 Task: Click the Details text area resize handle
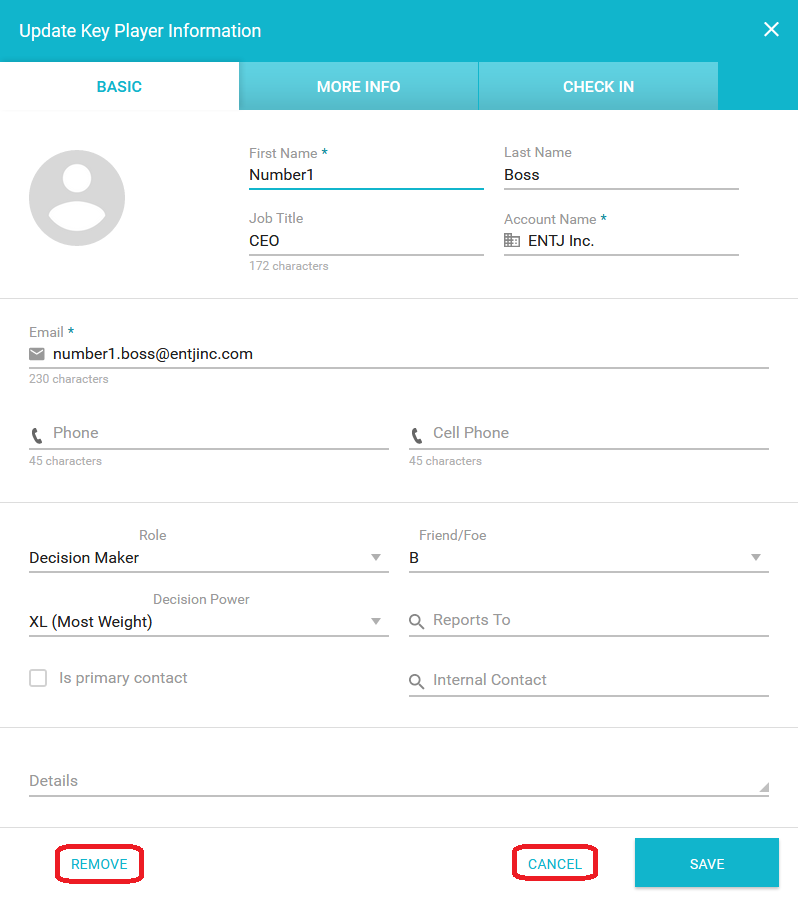pyautogui.click(x=764, y=788)
